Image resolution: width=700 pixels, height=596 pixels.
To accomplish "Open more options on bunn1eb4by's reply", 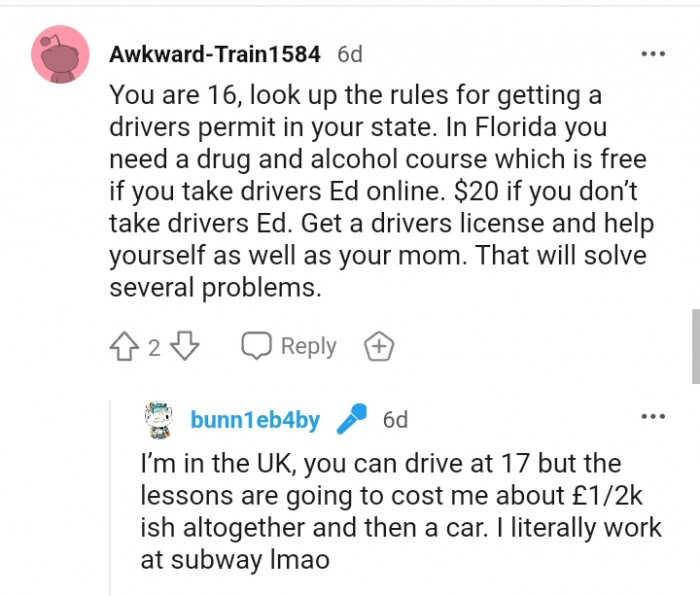I will (652, 416).
